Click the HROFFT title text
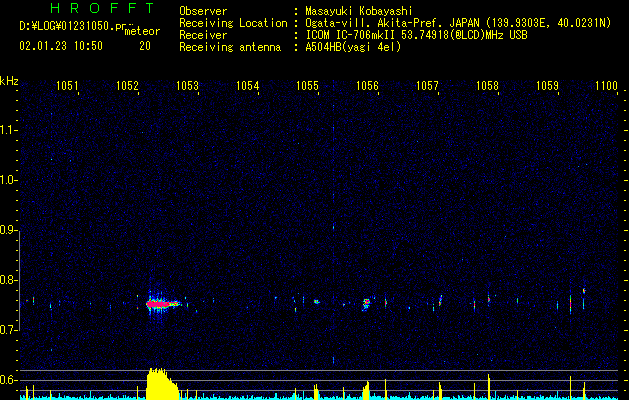This screenshot has height=400, width=629. [x=102, y=8]
